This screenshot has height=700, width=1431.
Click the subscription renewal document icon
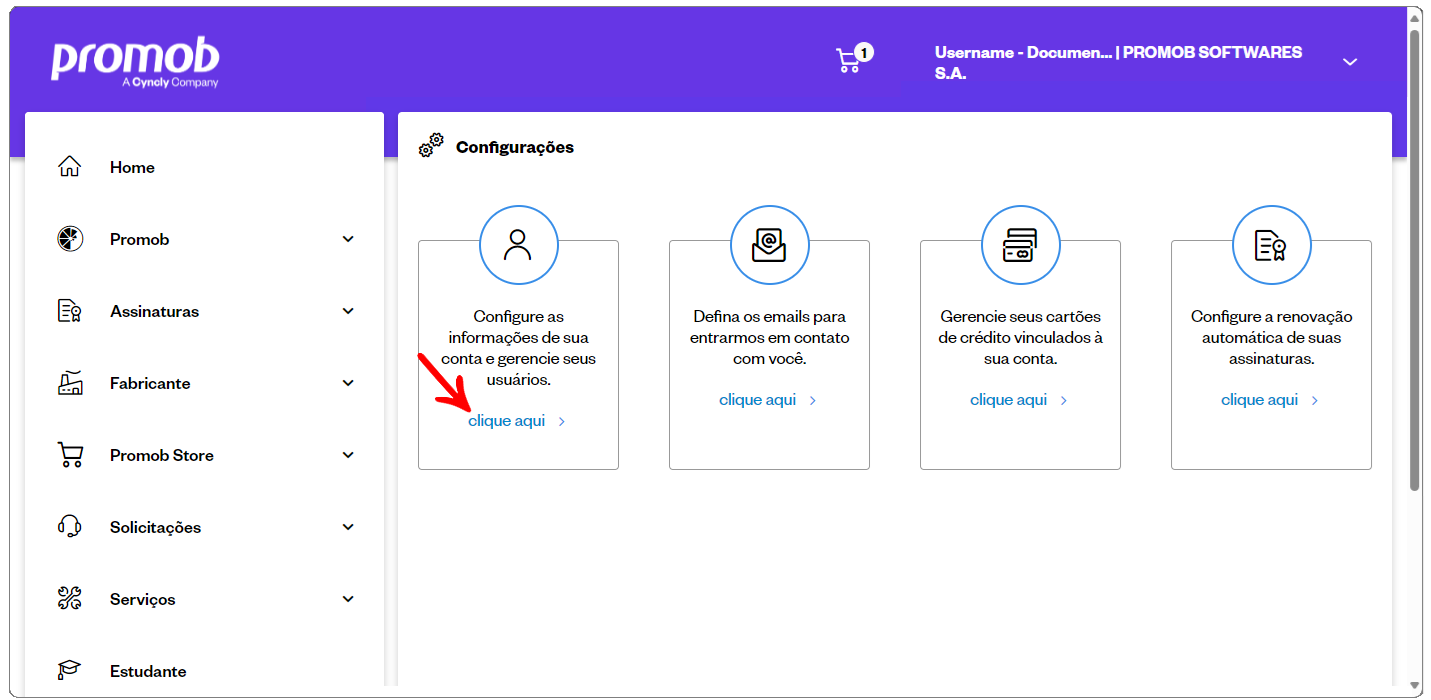coord(1271,245)
